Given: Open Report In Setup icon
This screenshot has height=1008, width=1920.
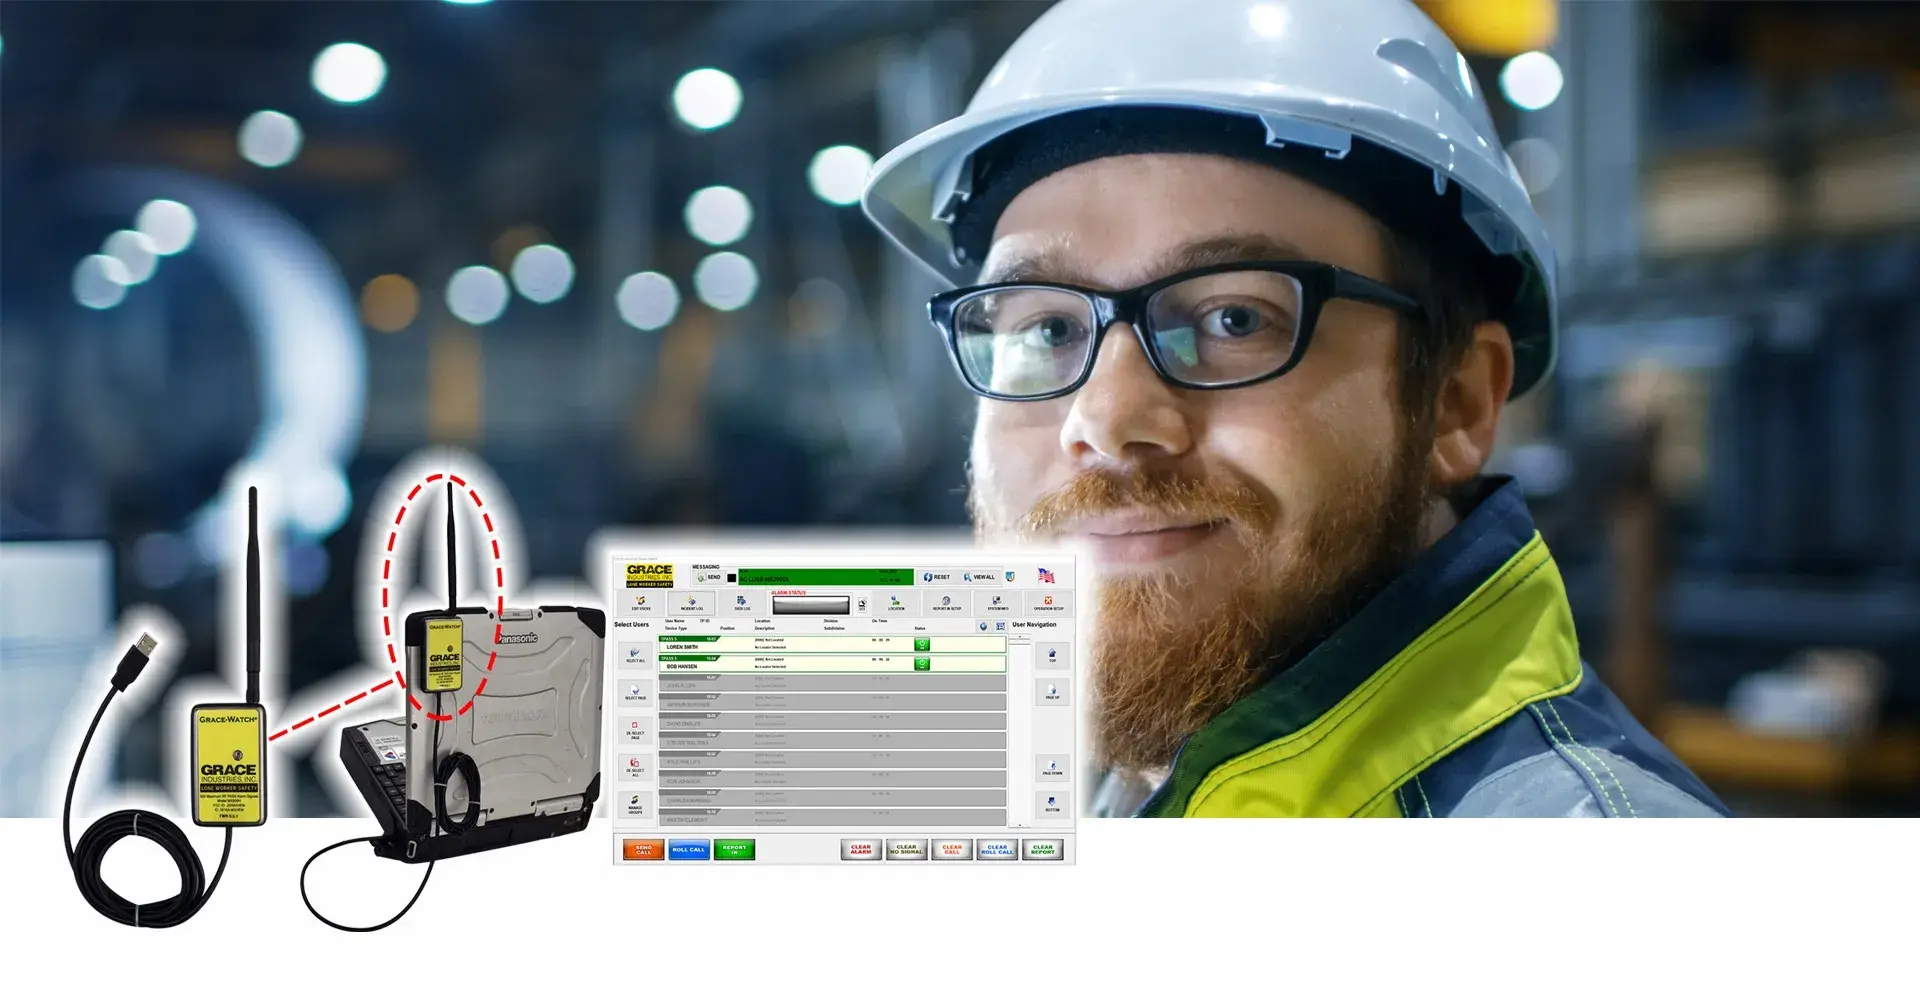Looking at the screenshot, I should tap(946, 602).
